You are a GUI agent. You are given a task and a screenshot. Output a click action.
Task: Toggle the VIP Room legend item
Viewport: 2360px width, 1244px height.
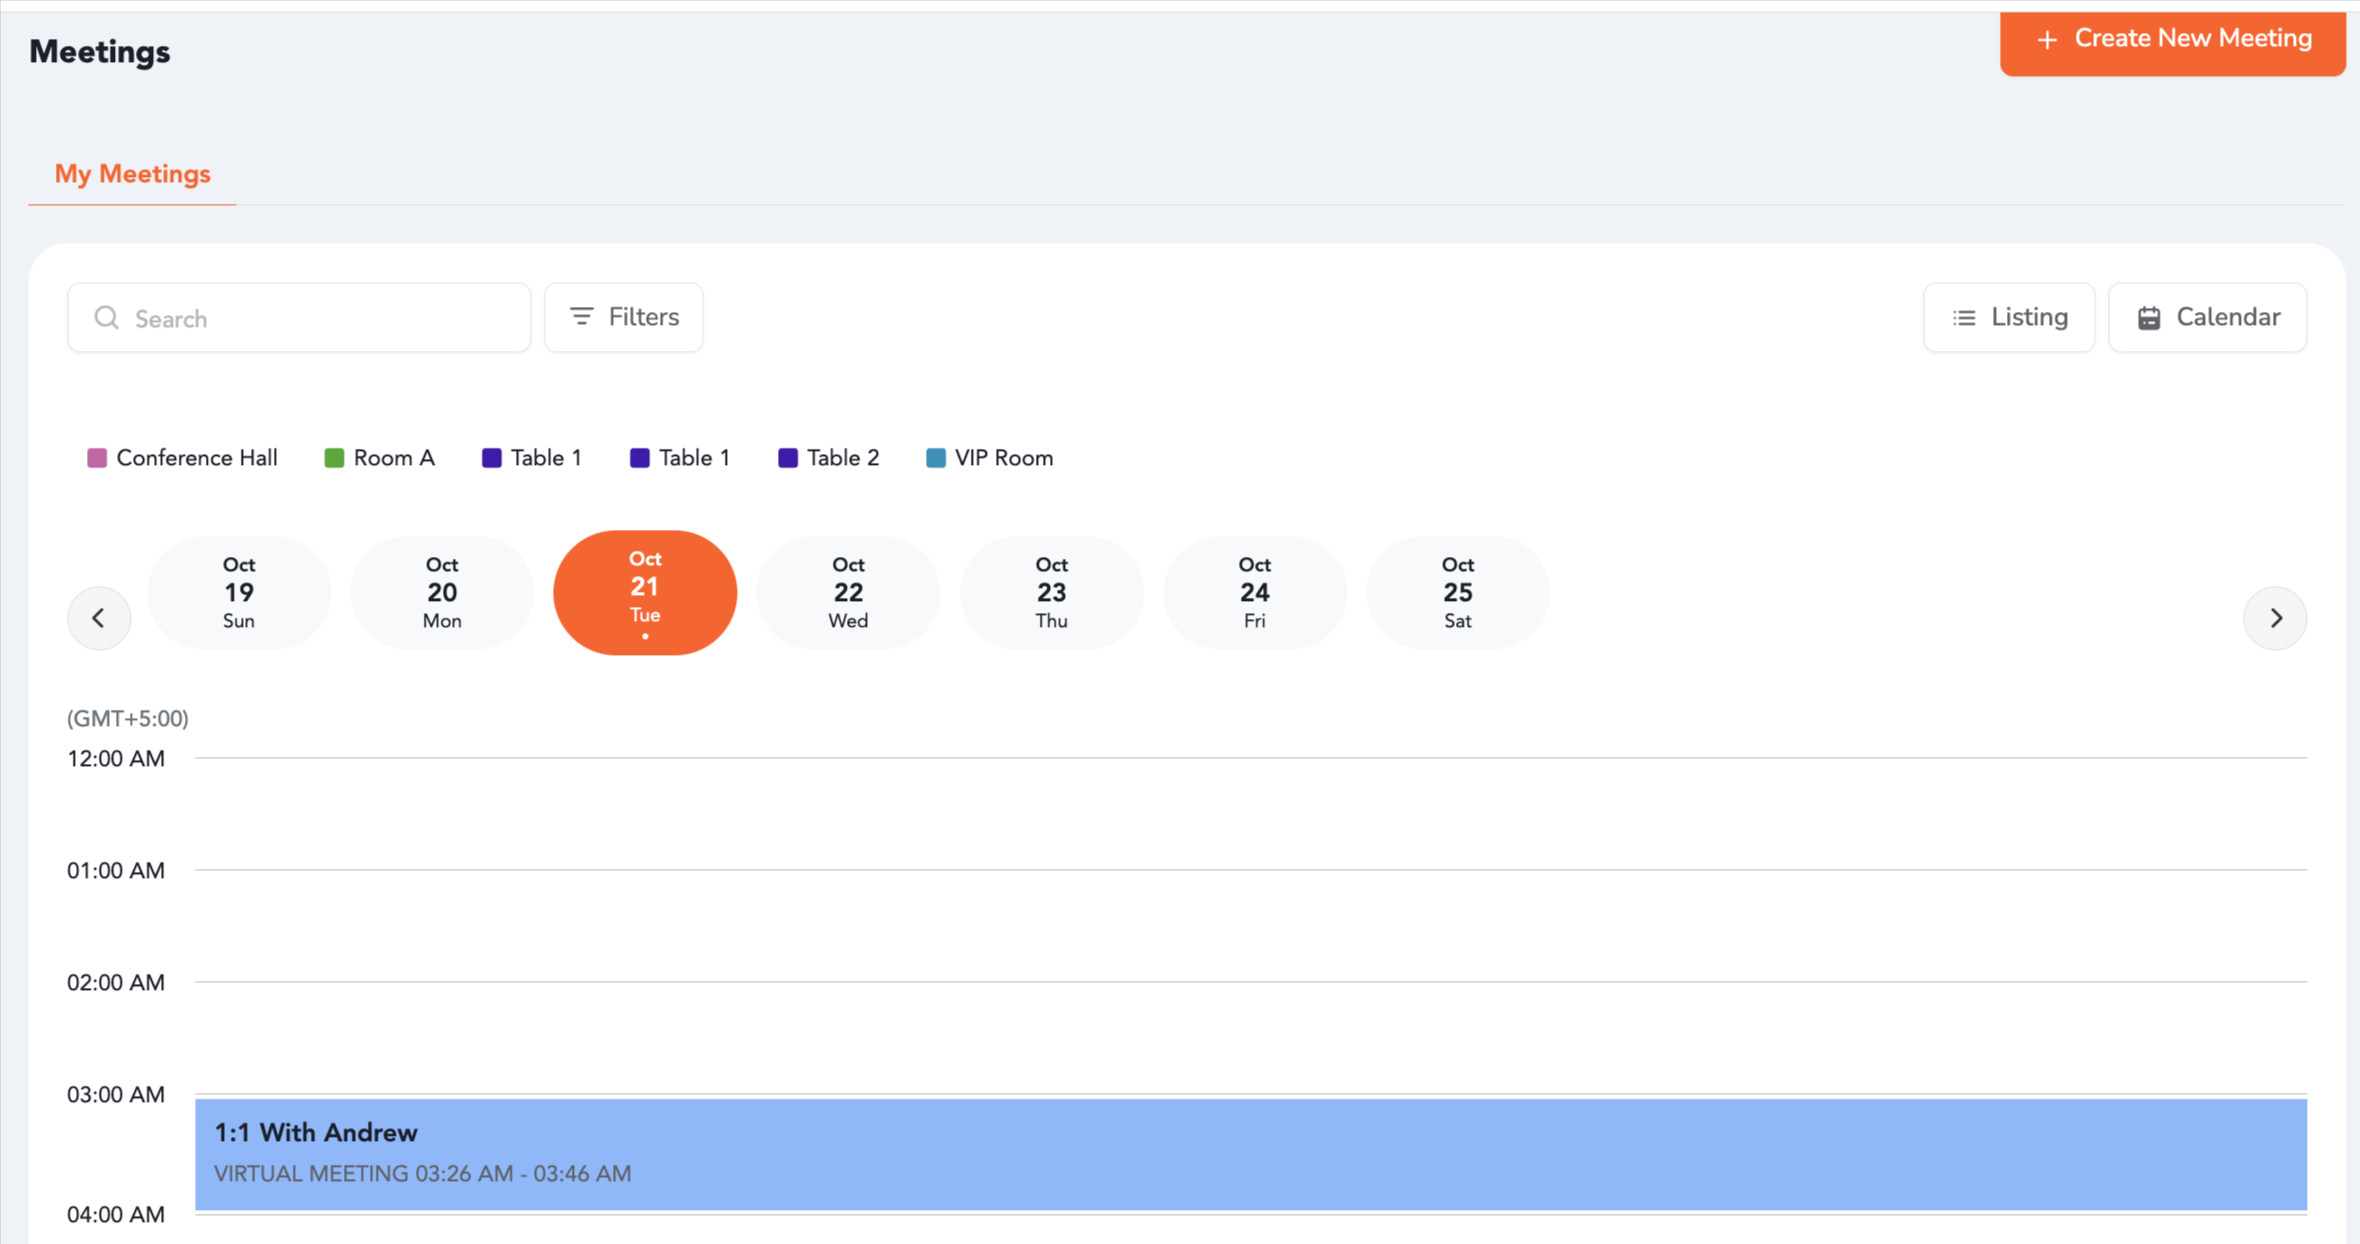(990, 458)
